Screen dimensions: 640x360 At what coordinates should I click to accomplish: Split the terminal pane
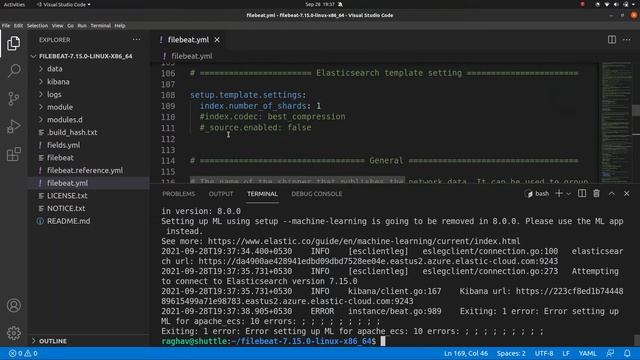click(x=582, y=193)
